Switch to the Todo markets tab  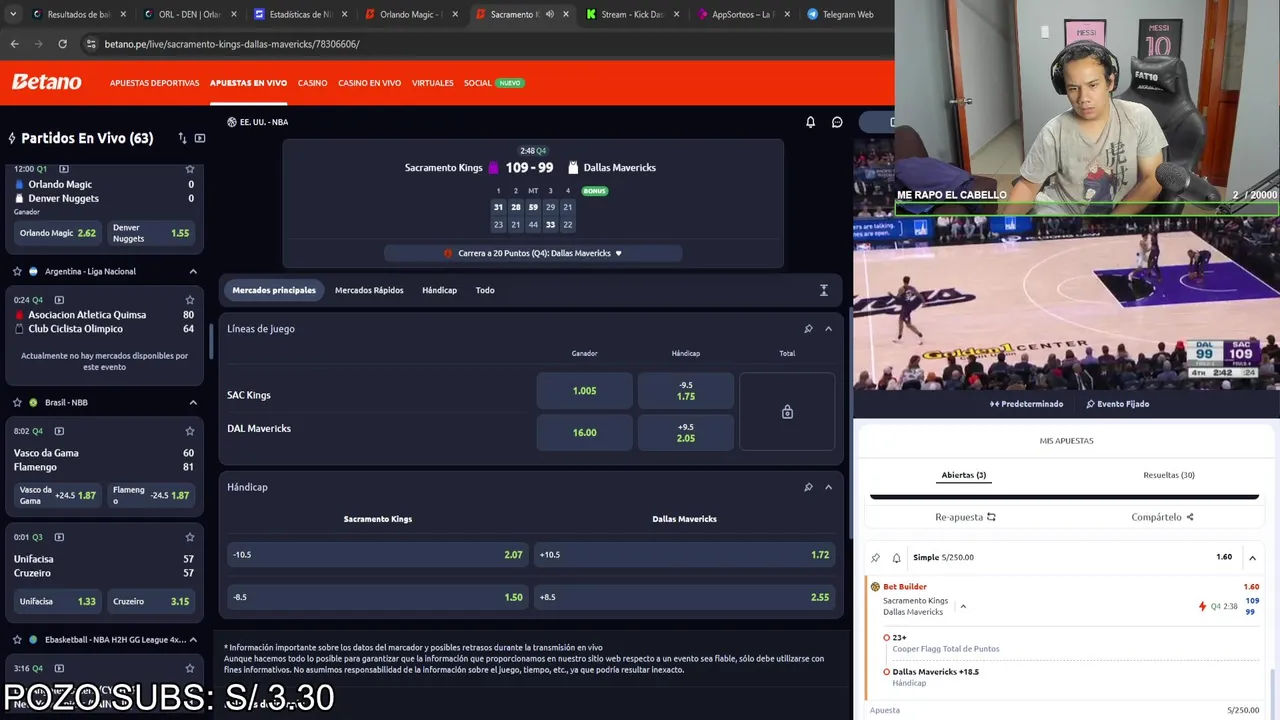click(485, 290)
